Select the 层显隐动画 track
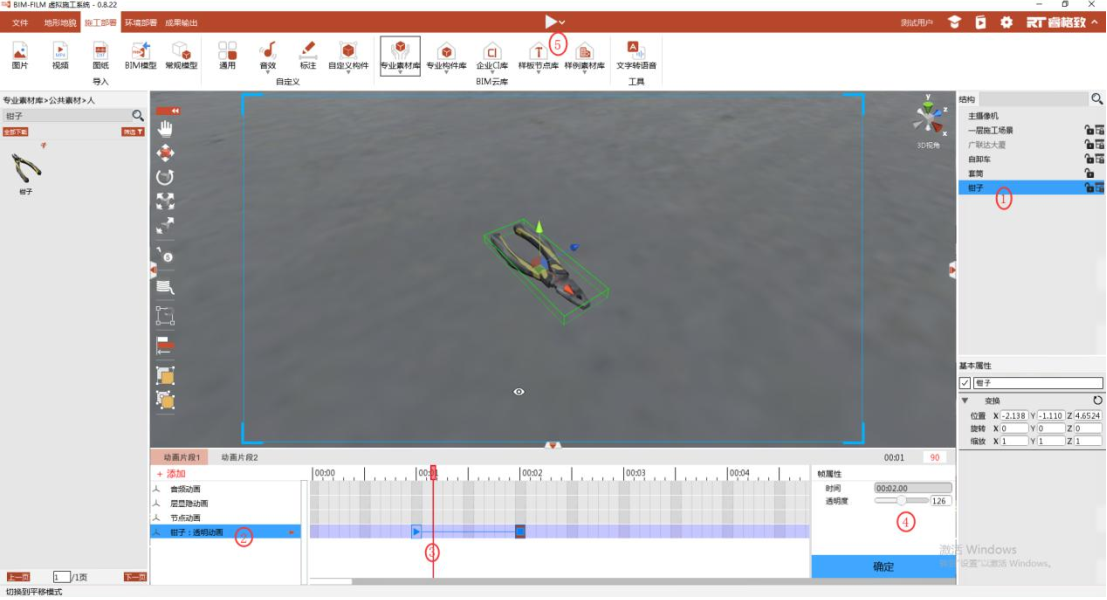This screenshot has height=600, width=1107. [x=189, y=503]
